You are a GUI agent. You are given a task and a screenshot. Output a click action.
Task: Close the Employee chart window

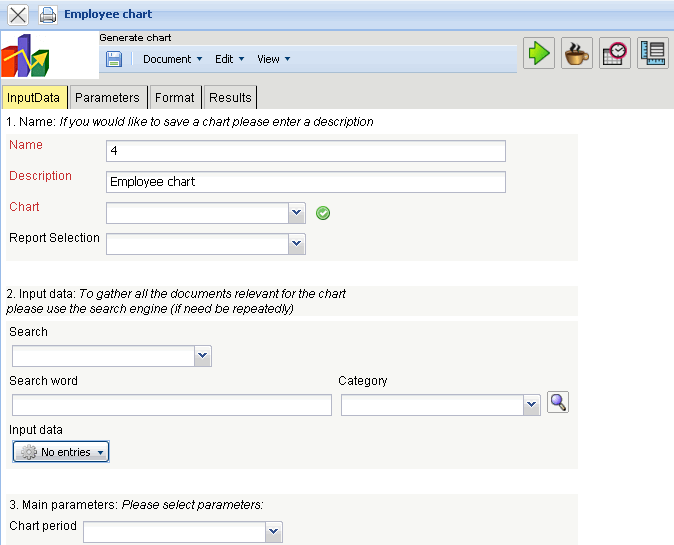coord(18,15)
